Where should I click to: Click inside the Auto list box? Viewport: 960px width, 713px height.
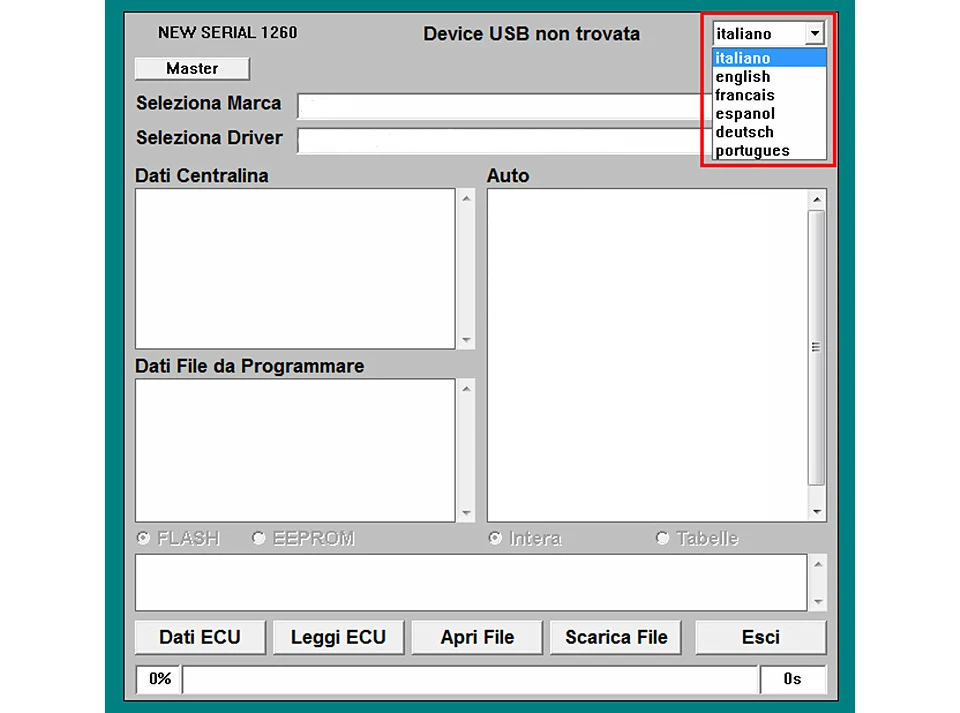coord(648,355)
